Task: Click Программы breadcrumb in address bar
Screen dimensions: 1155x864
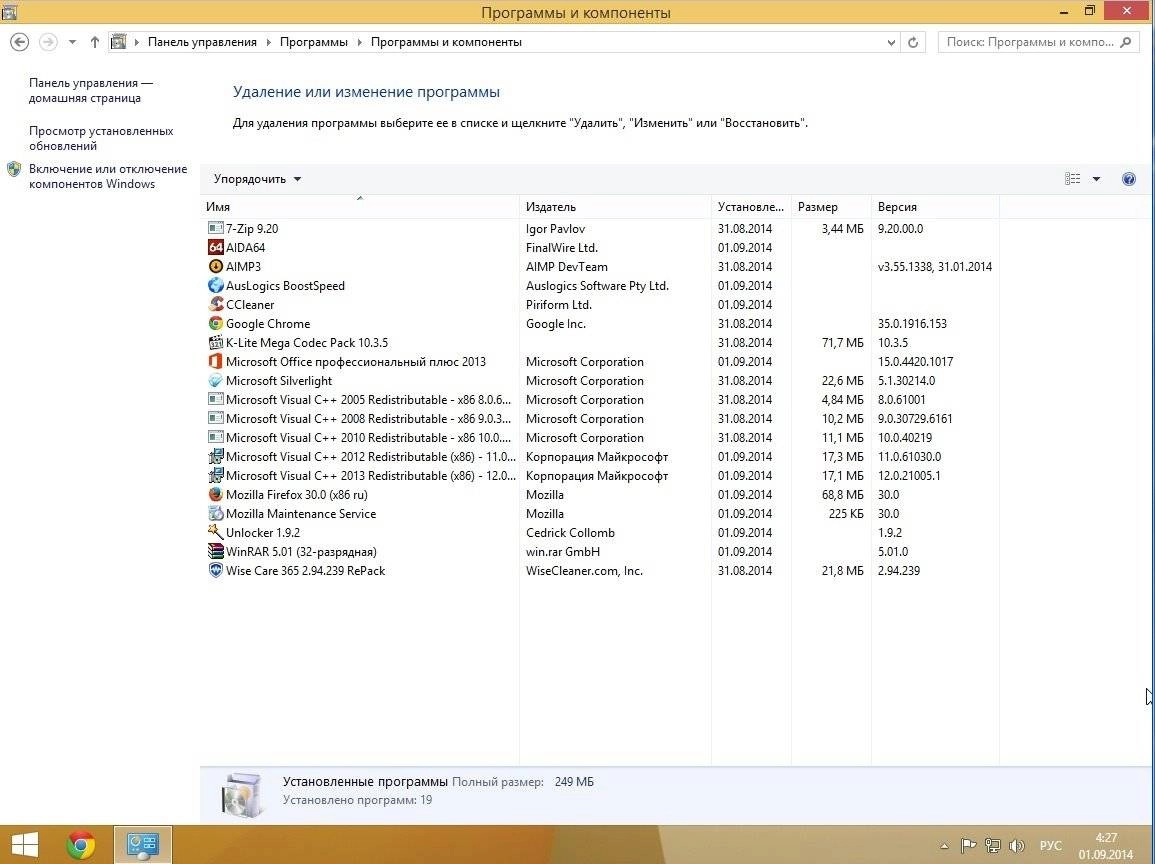Action: (x=314, y=42)
